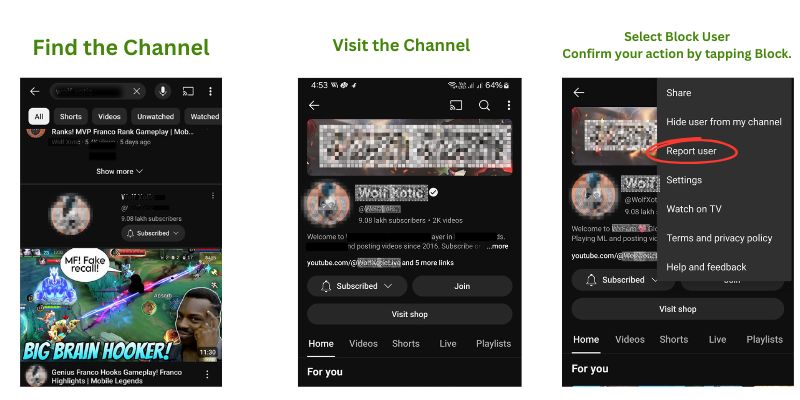Expand channel description with ...more
The image size is (800, 400).
tap(497, 246)
